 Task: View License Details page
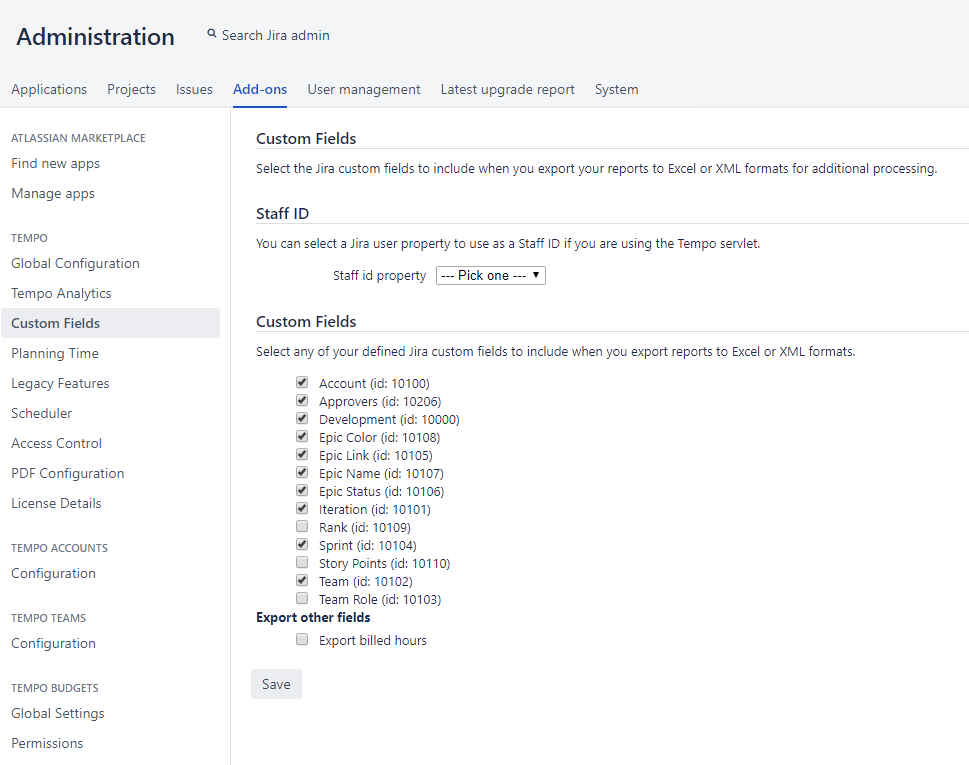(x=56, y=503)
